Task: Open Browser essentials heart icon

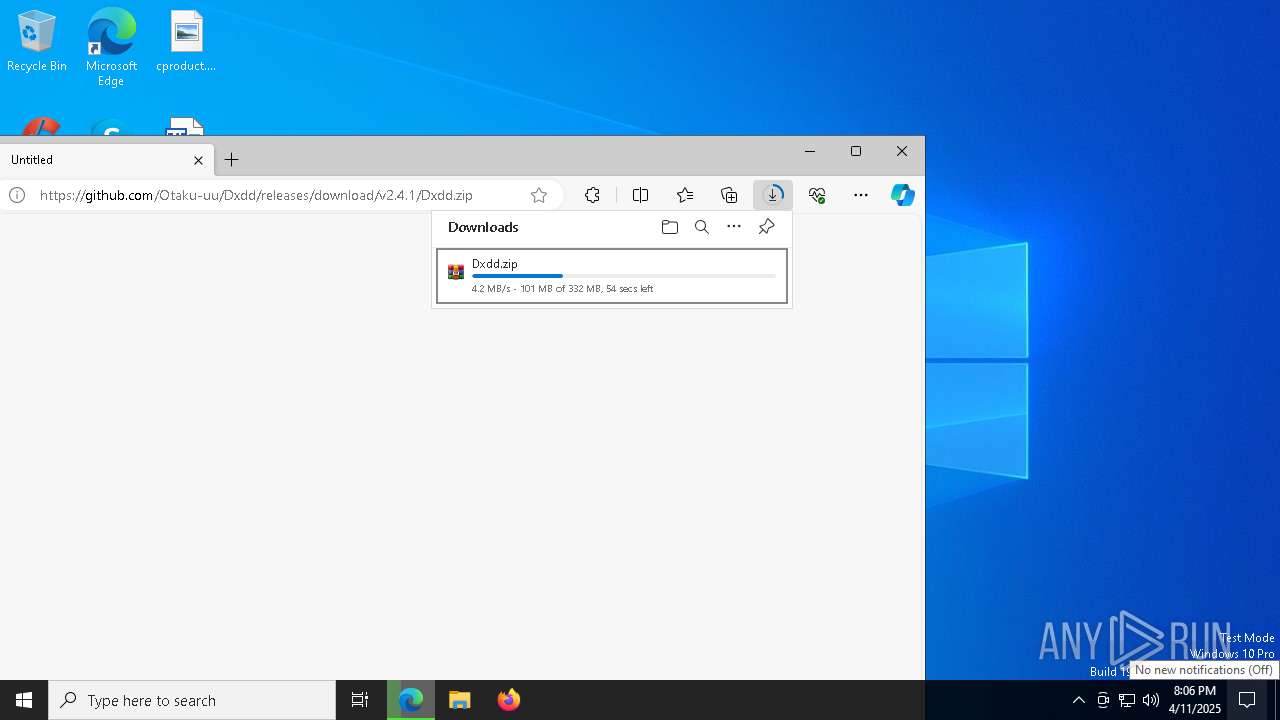Action: click(x=817, y=195)
